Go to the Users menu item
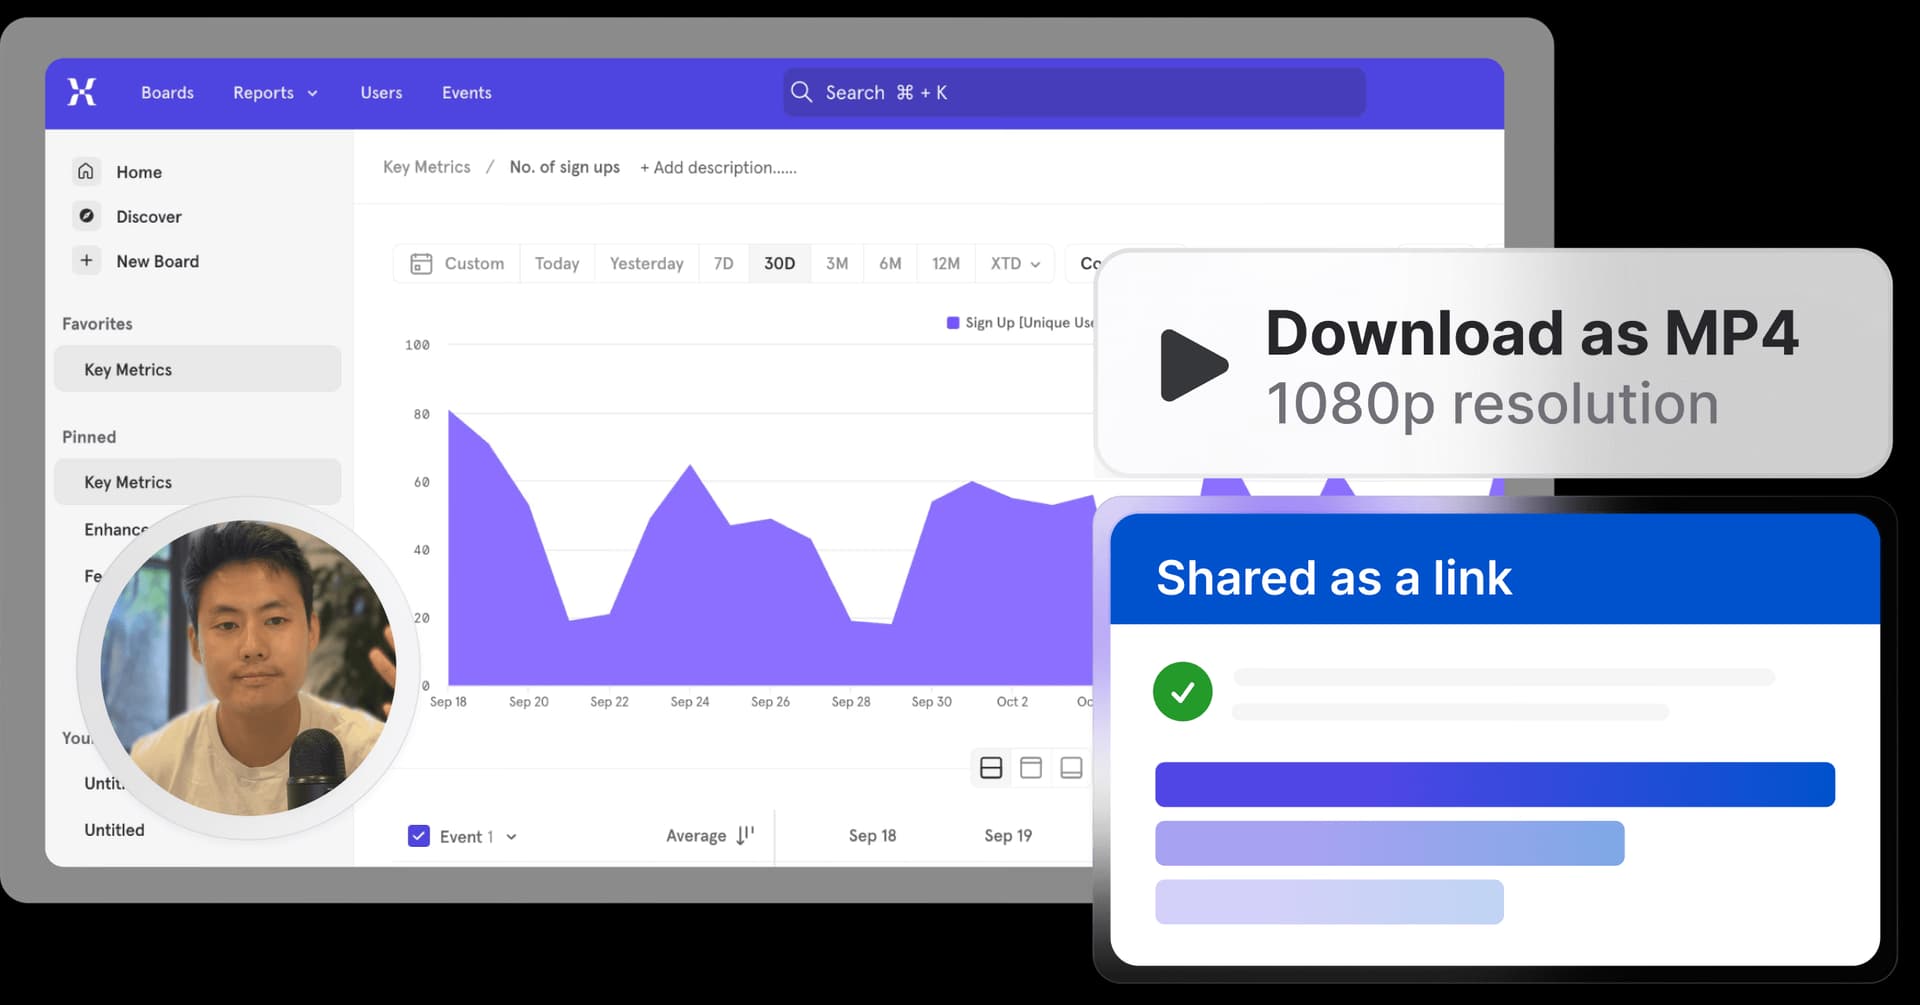 [x=380, y=92]
